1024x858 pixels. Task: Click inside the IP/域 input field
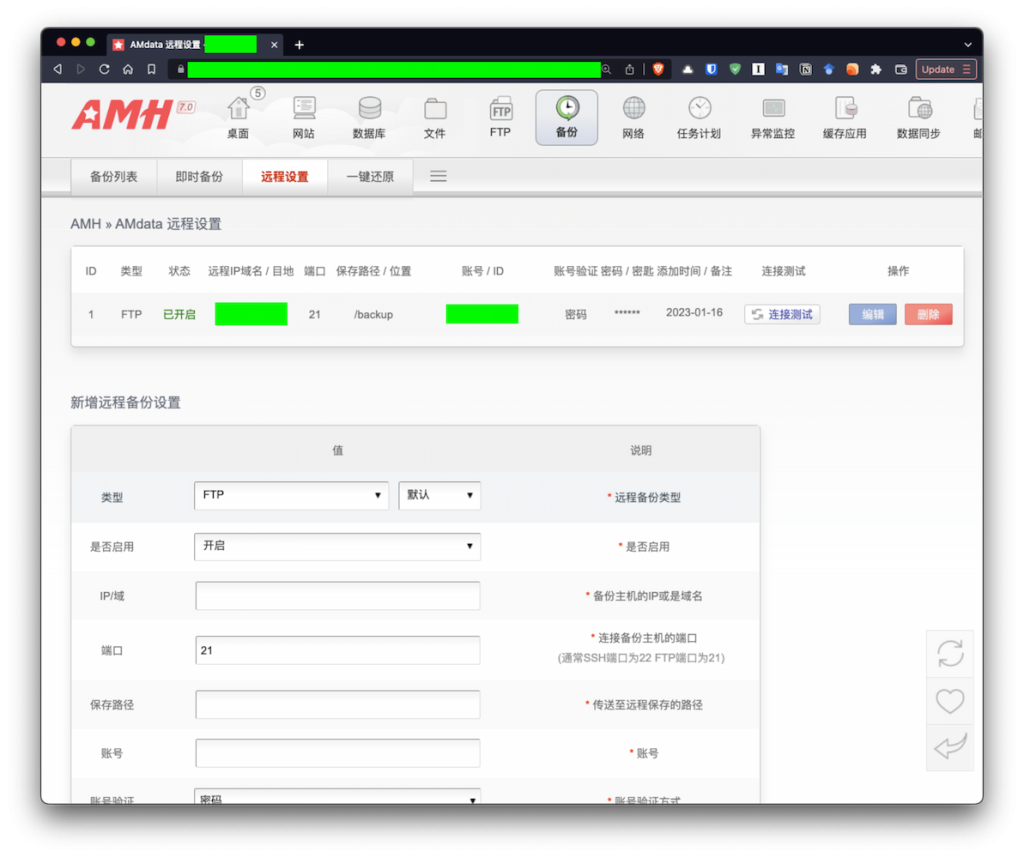pyautogui.click(x=337, y=595)
